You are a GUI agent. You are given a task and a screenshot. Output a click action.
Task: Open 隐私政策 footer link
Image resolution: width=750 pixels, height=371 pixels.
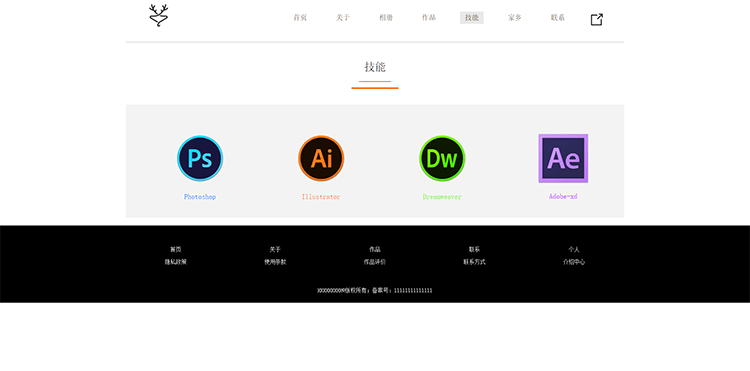tap(176, 262)
